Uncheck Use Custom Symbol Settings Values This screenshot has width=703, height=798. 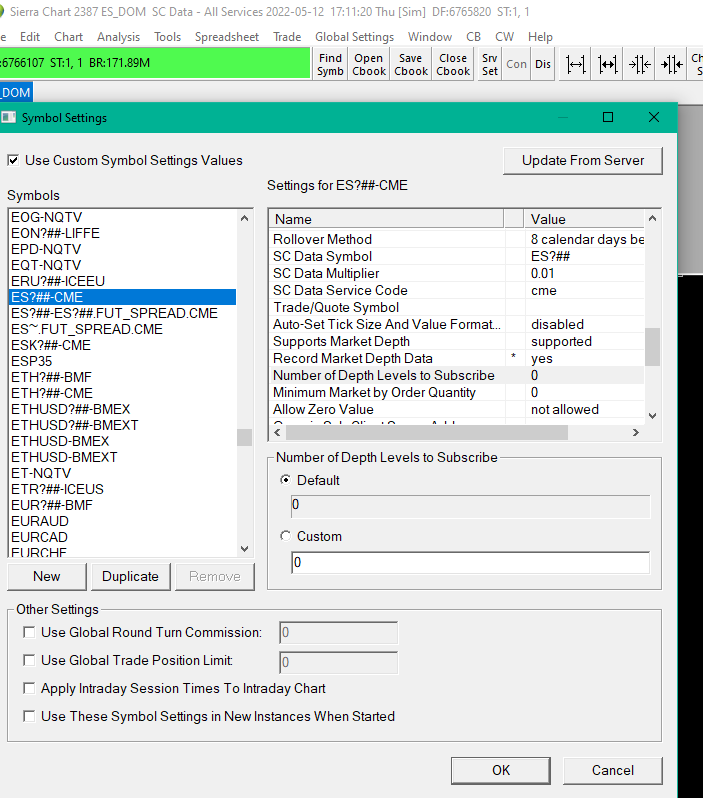tap(14, 160)
